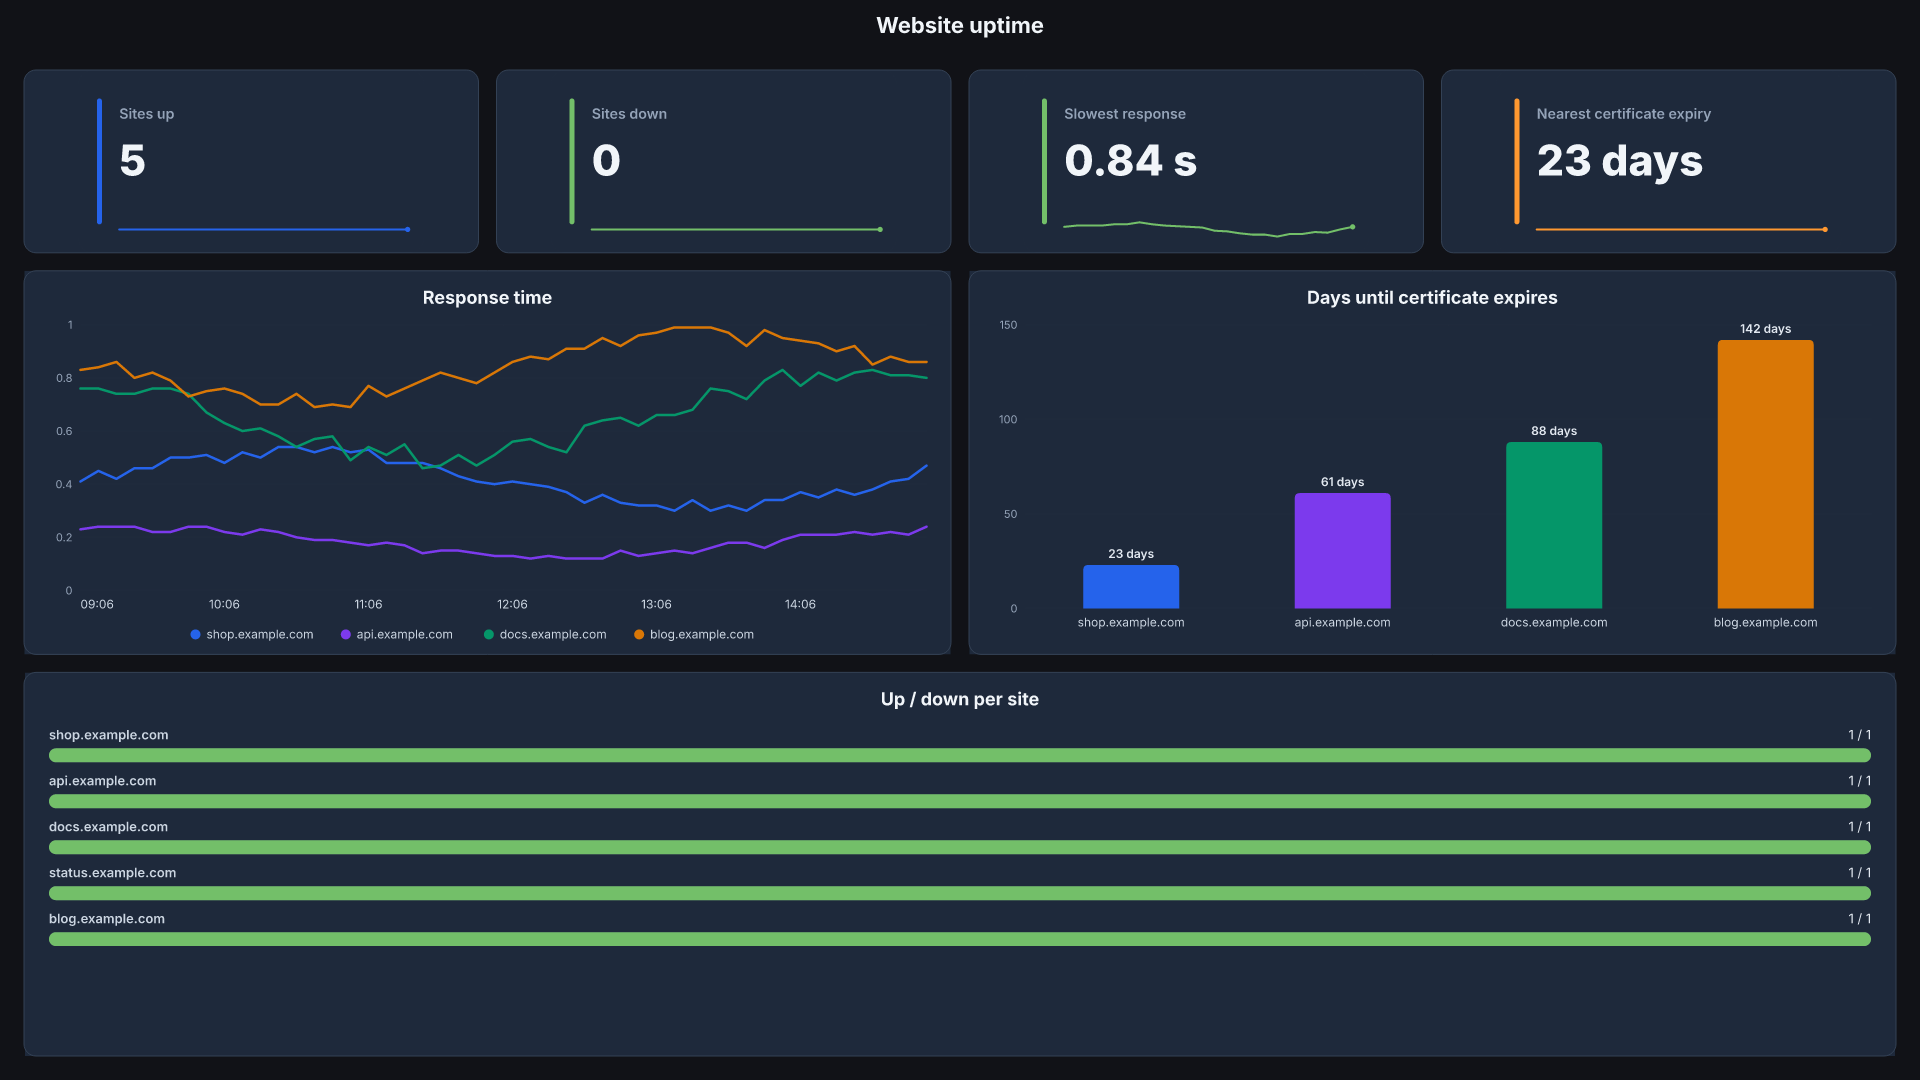This screenshot has width=1920, height=1080.
Task: Click the green docs.example.com bar
Action: [x=1554, y=525]
